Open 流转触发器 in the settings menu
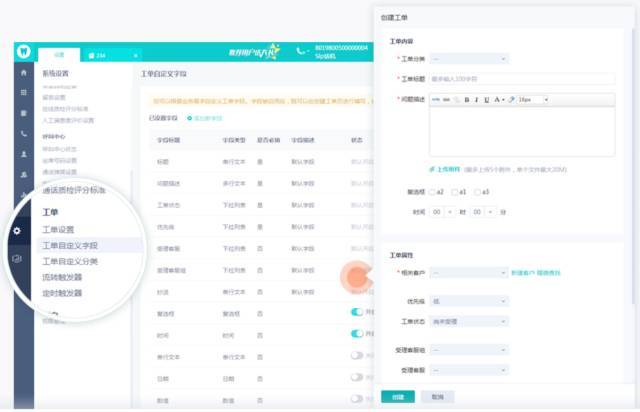640x412 pixels. point(62,277)
